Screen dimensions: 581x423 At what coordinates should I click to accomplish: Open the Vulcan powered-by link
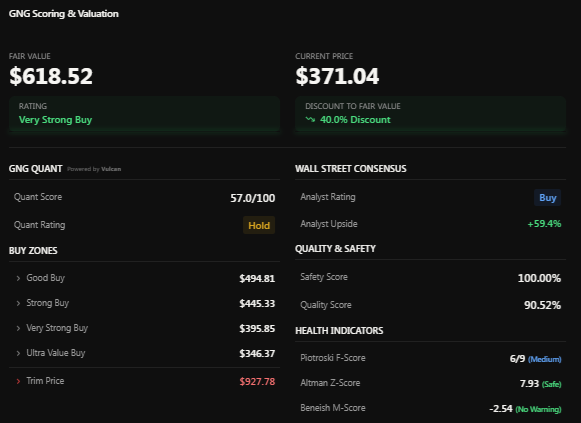coord(111,169)
